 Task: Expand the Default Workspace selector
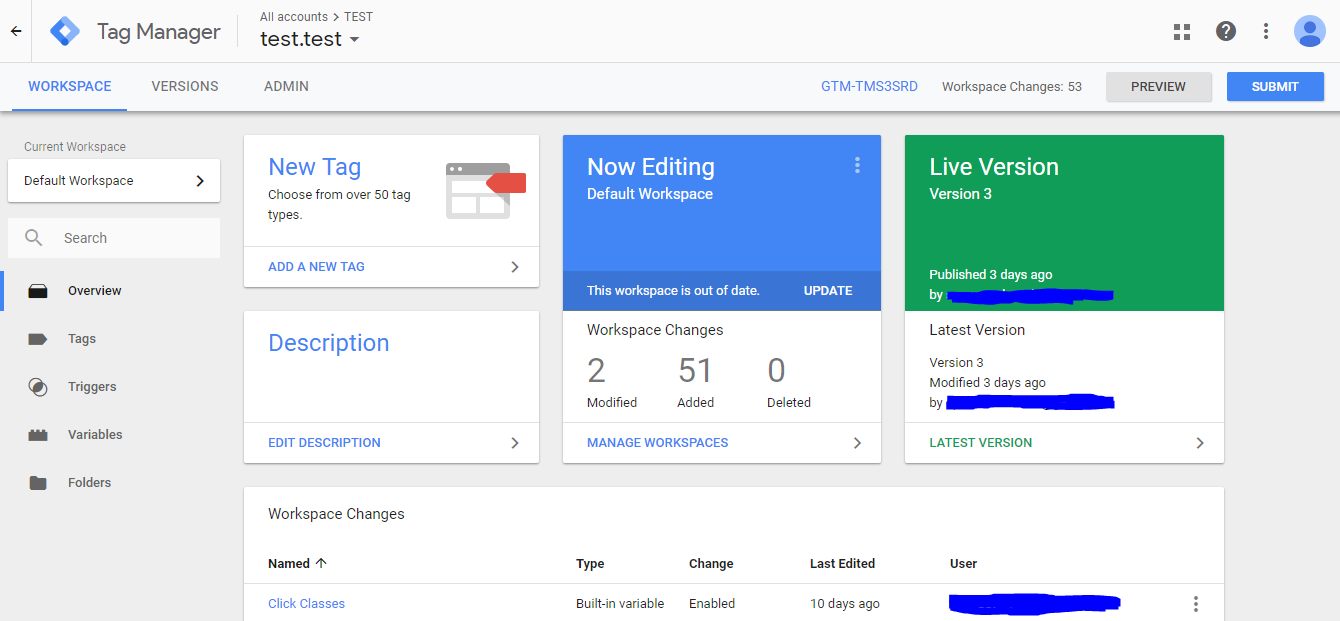(114, 181)
